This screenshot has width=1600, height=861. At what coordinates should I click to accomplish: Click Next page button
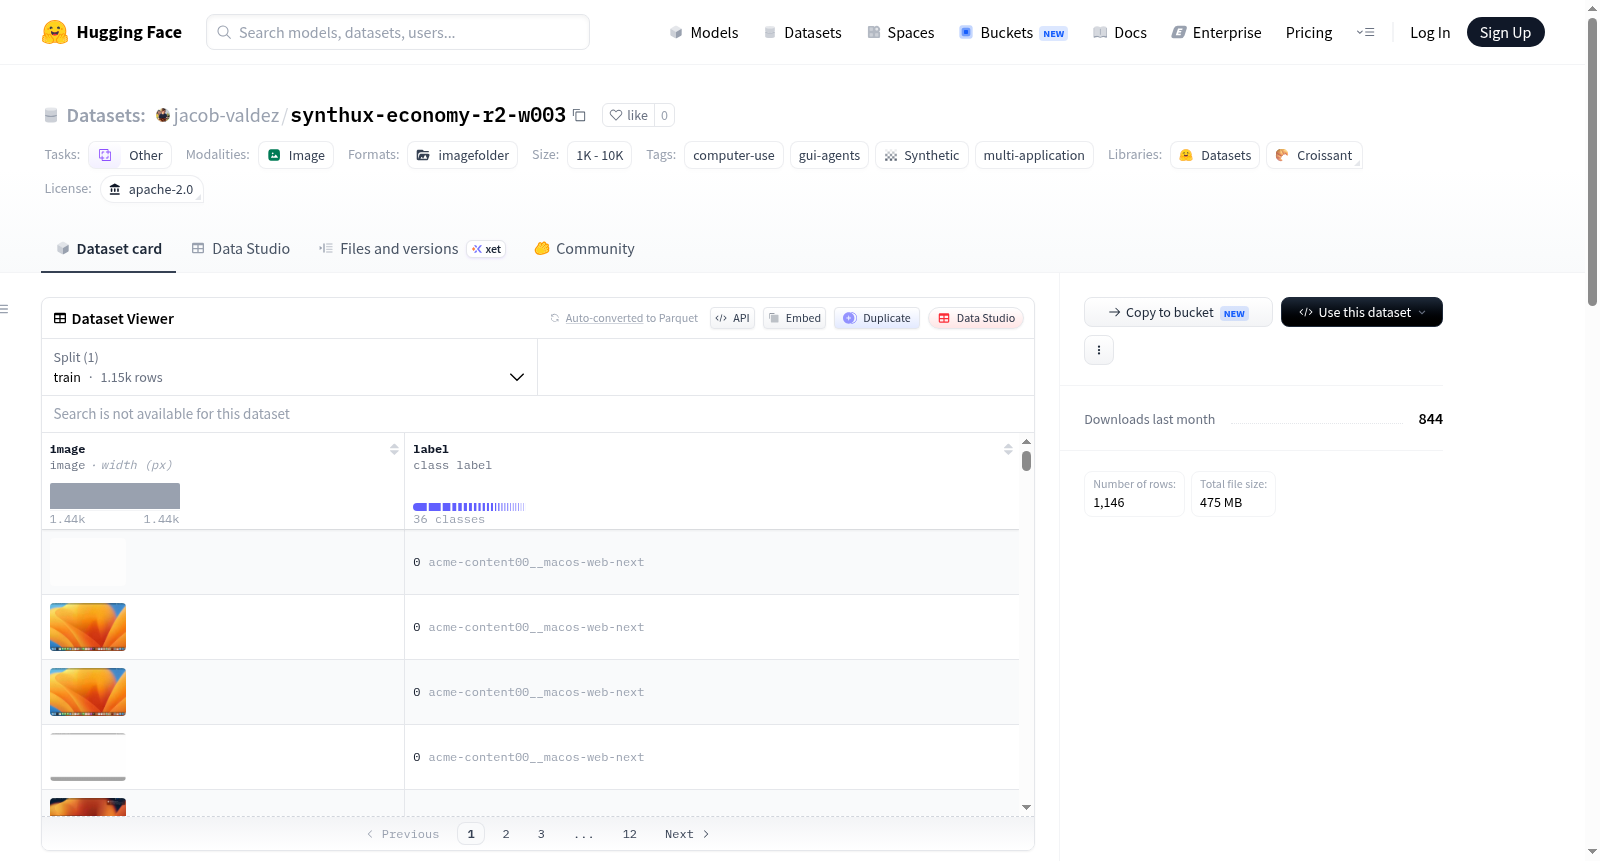687,834
